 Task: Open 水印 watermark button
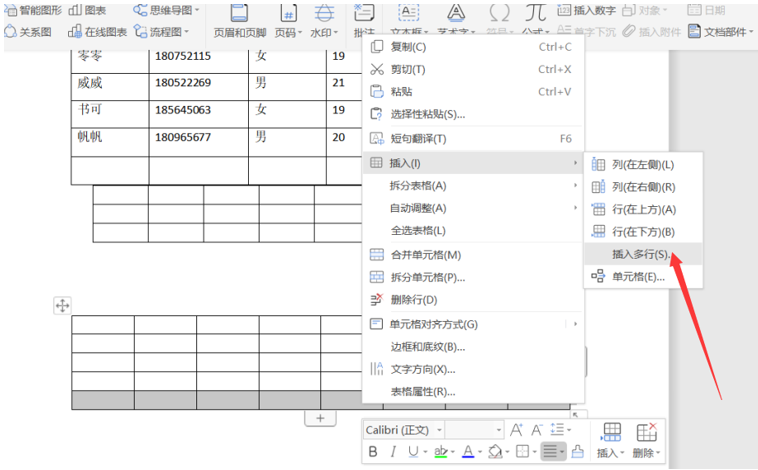tap(324, 21)
